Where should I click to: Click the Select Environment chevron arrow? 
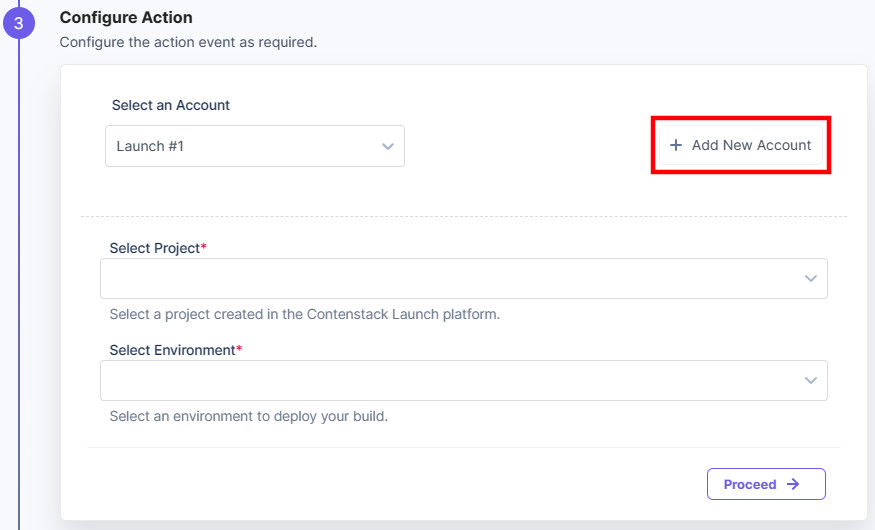coord(811,381)
